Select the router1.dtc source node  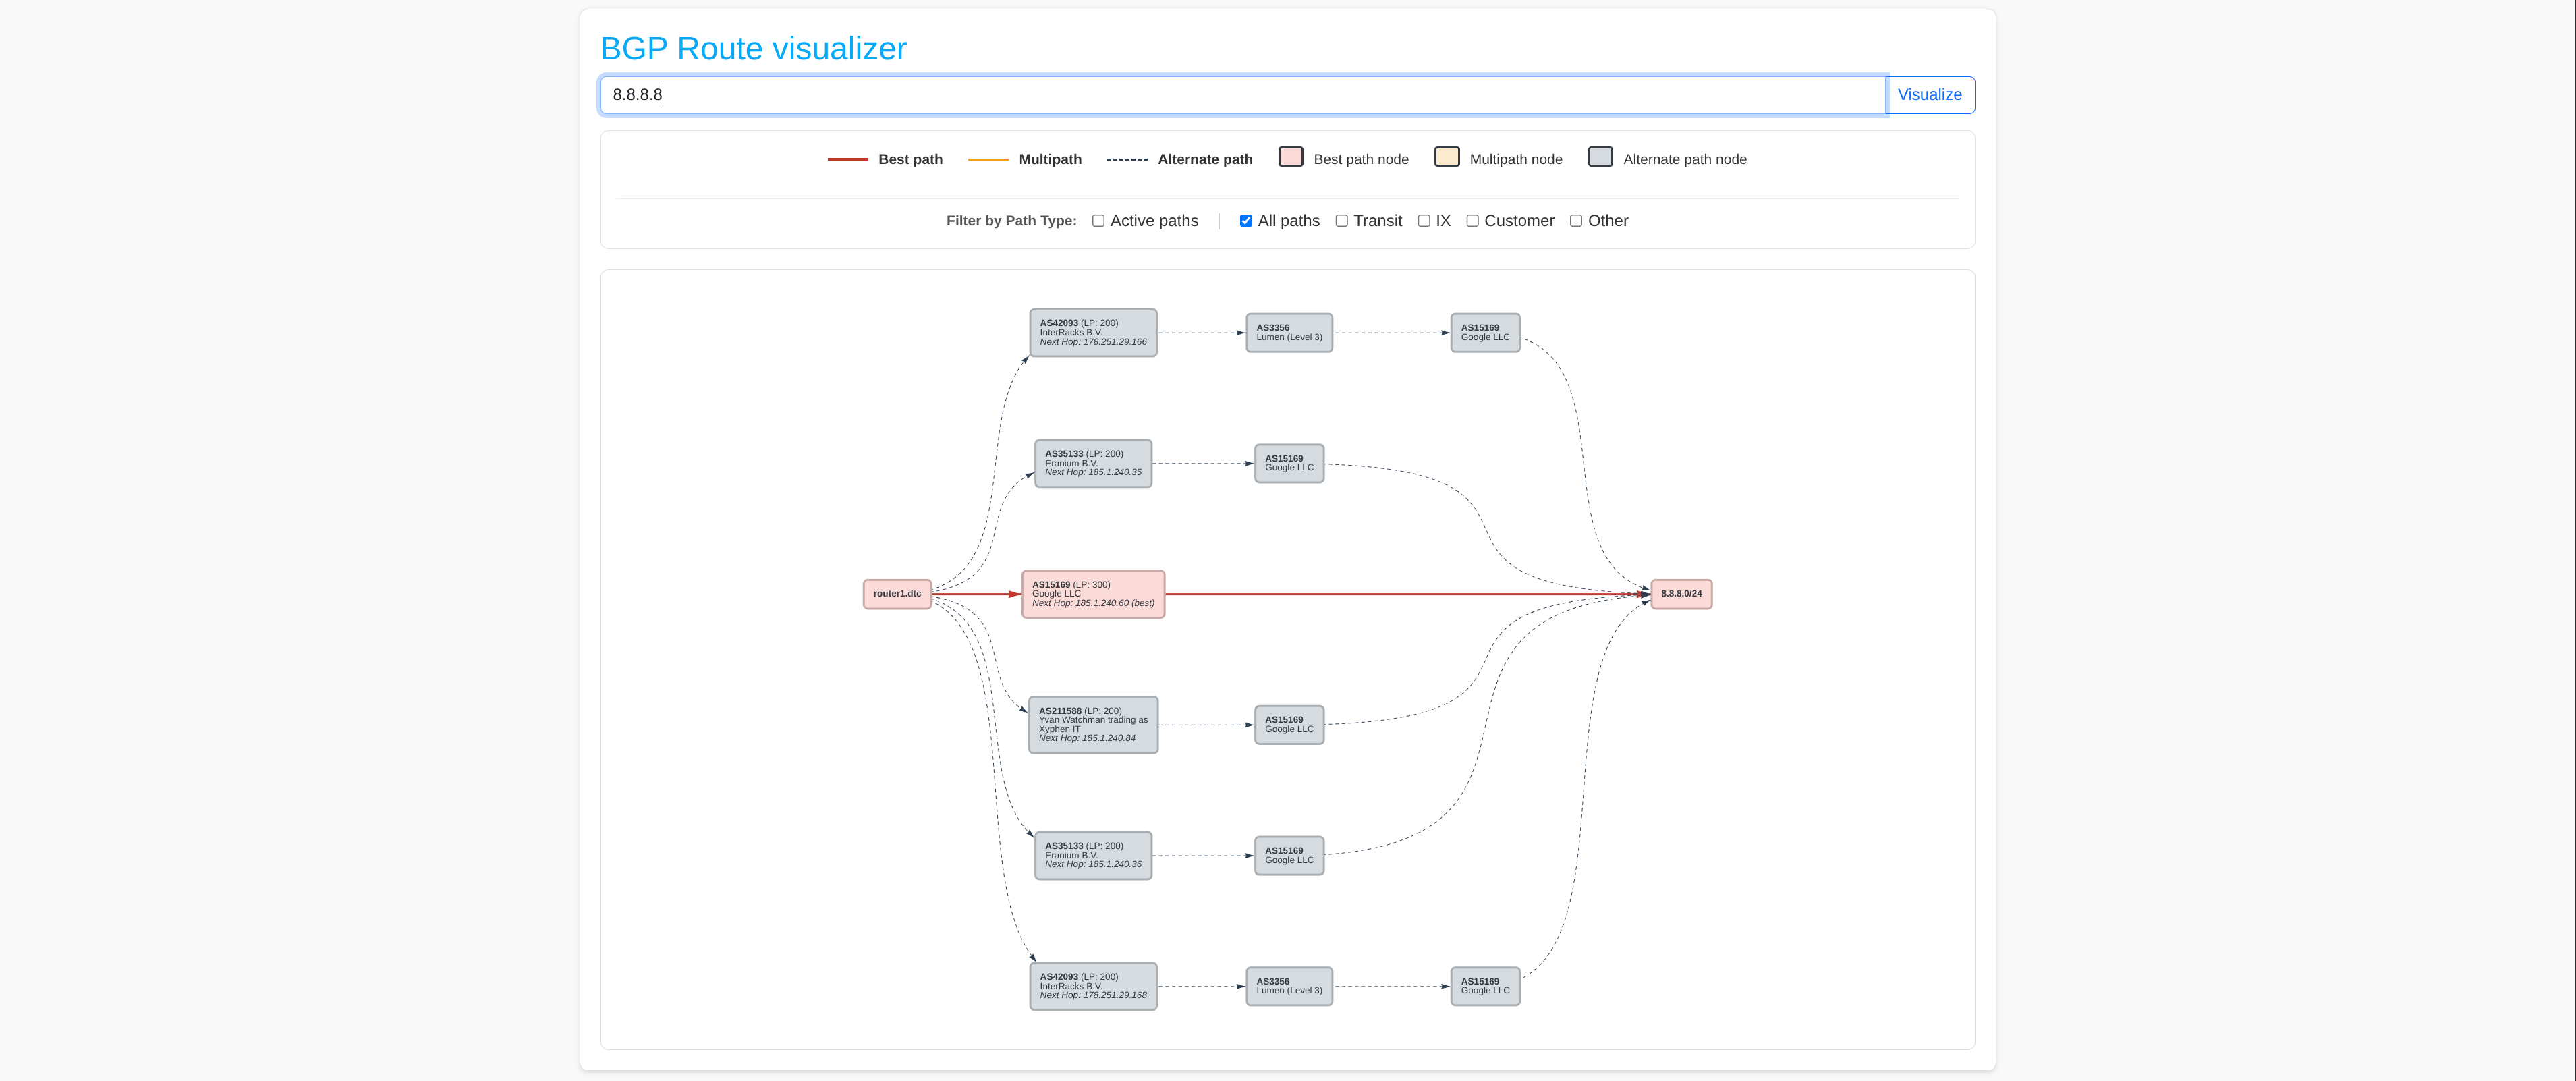[x=897, y=594]
